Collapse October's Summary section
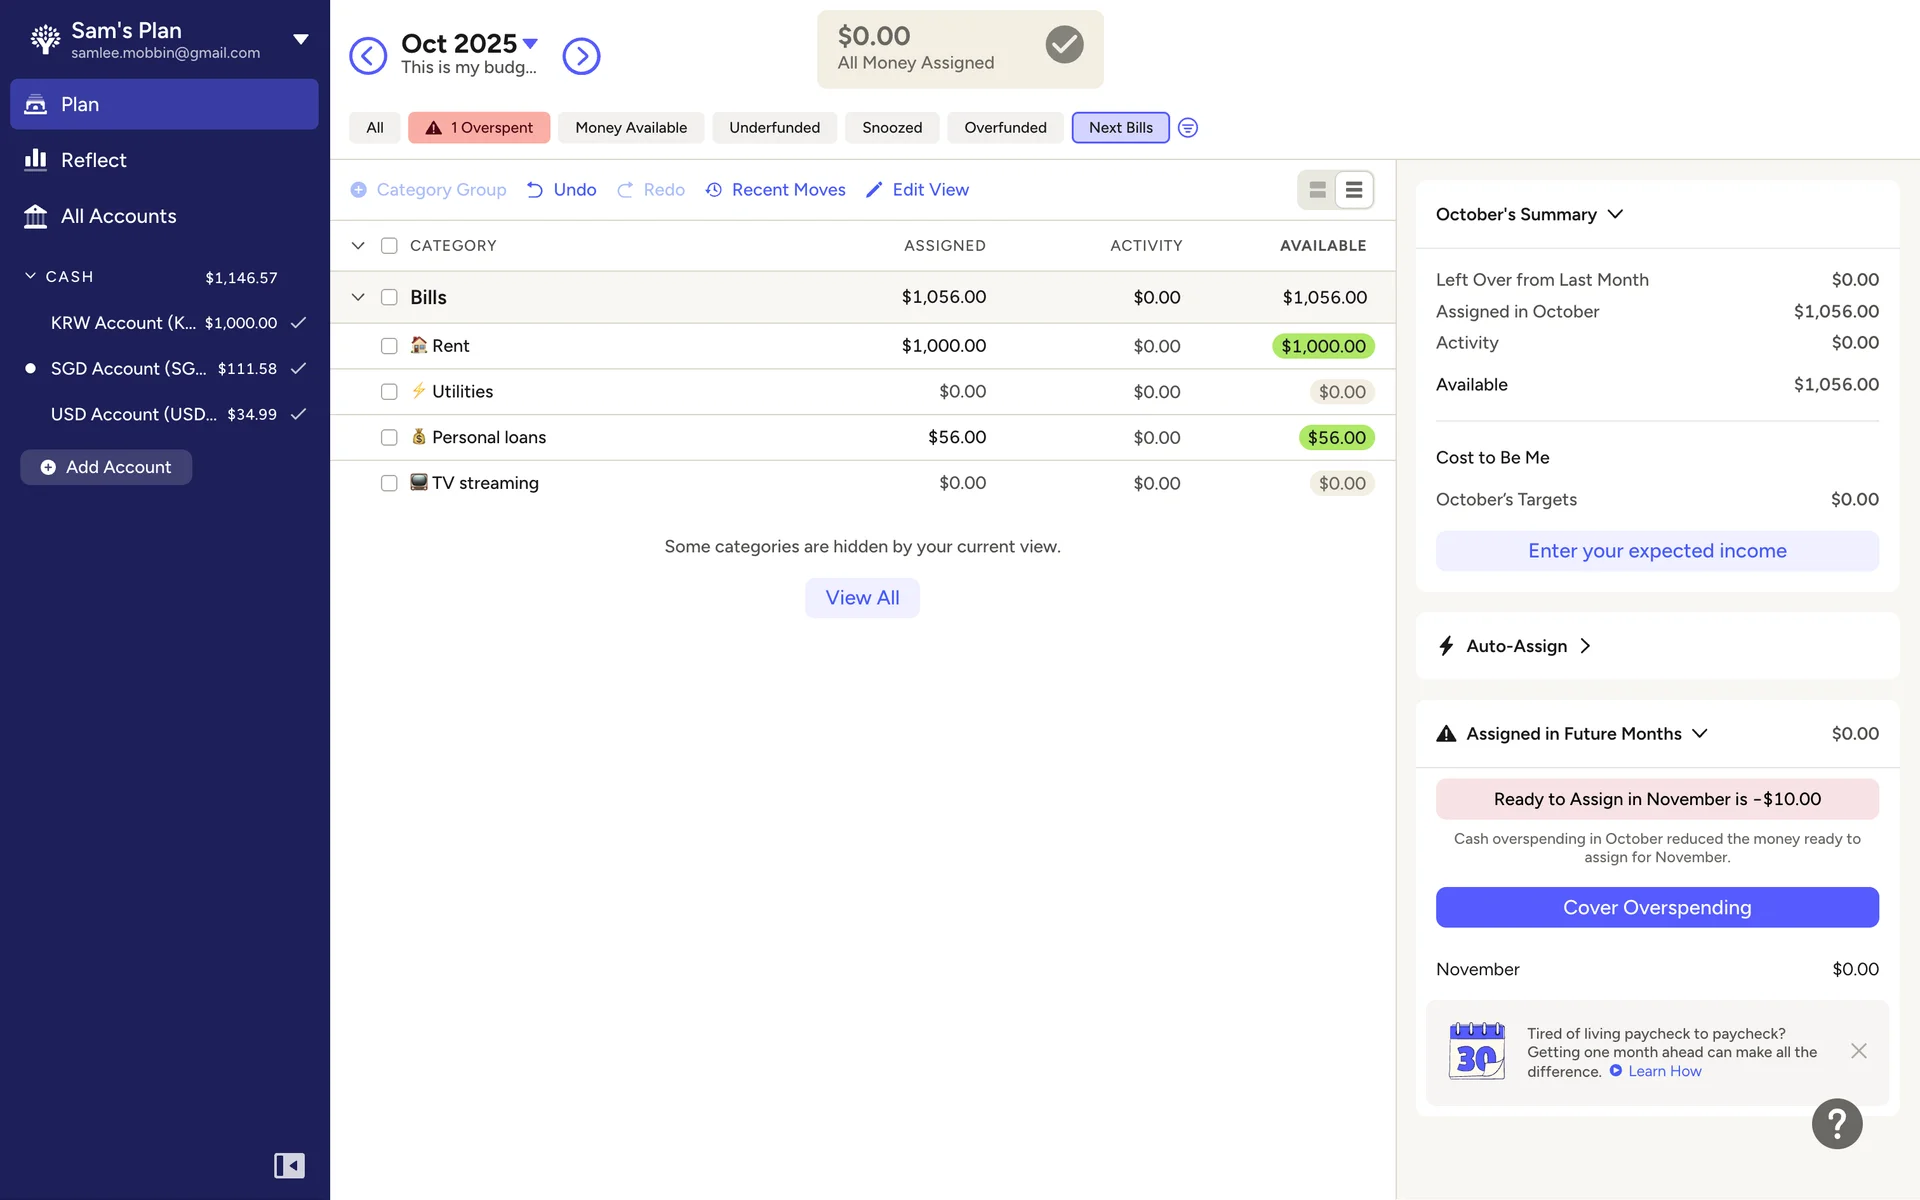Viewport: 1920px width, 1200px height. [1615, 214]
